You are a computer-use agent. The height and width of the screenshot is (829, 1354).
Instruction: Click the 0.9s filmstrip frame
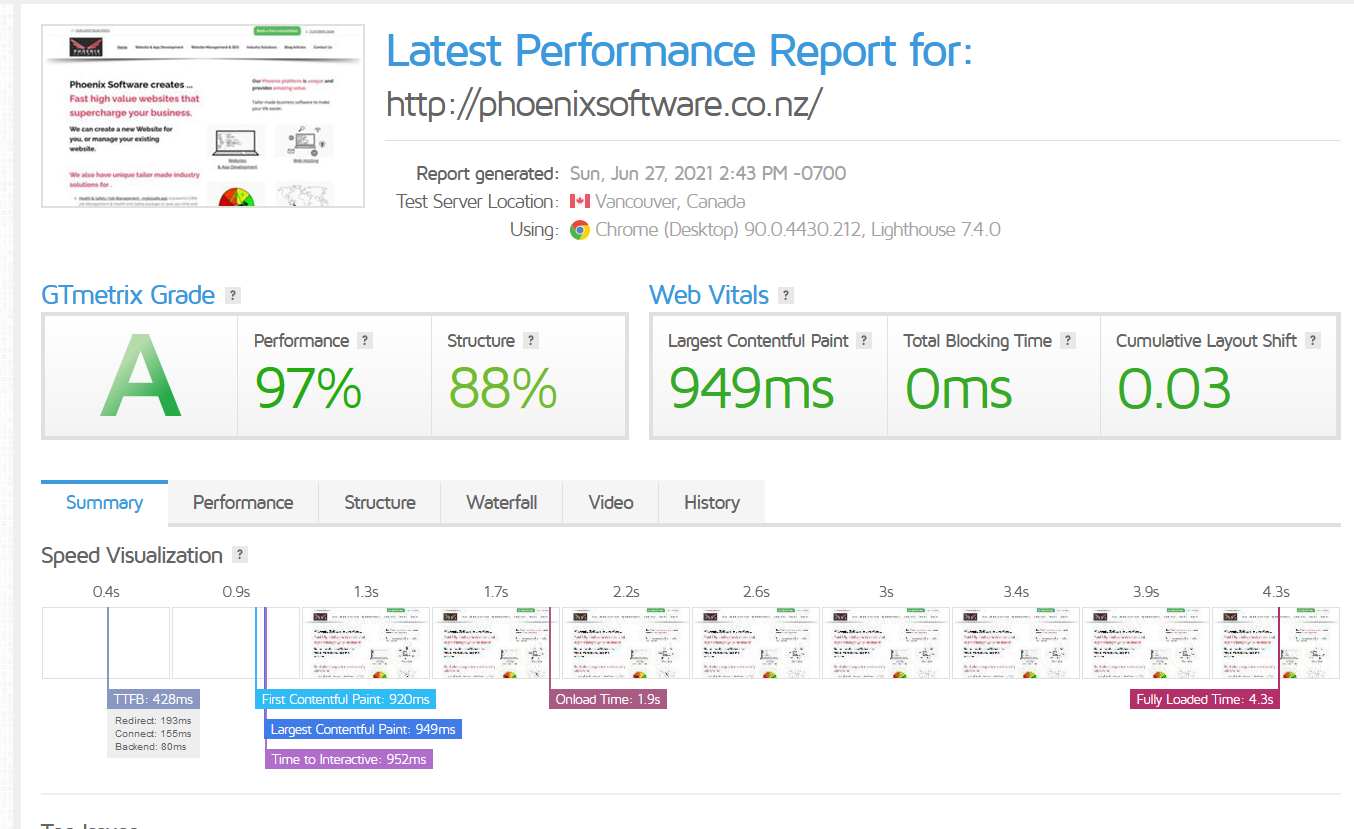[236, 643]
